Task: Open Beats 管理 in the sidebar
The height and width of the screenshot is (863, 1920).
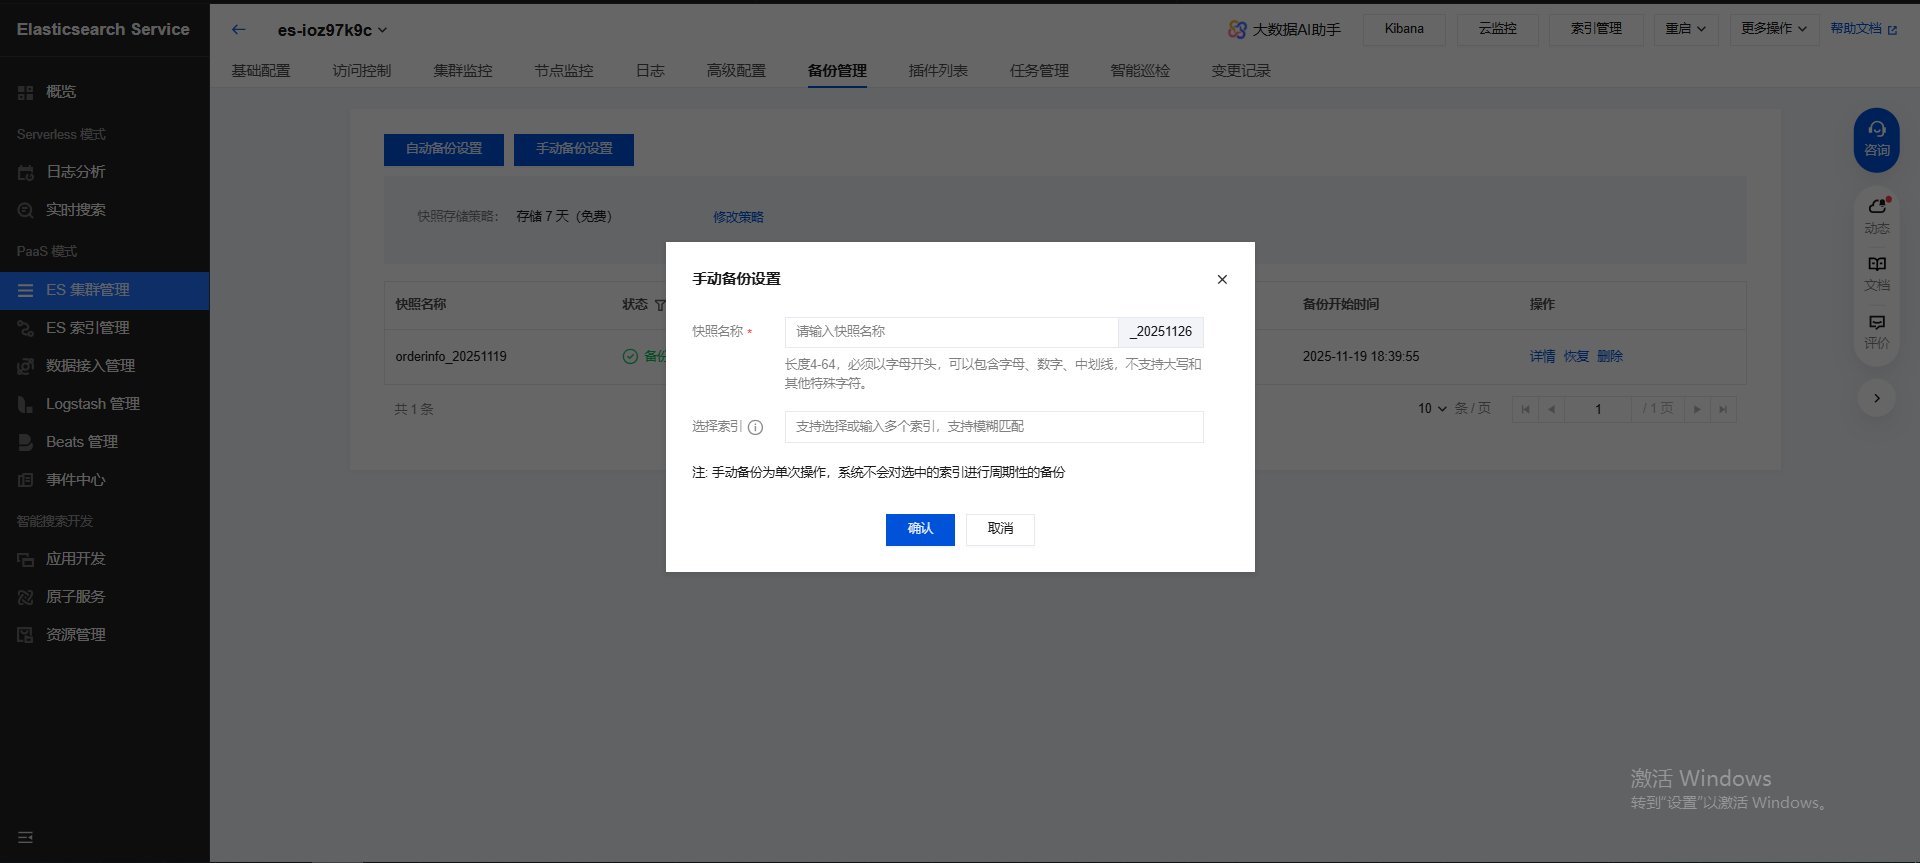Action: 104,442
